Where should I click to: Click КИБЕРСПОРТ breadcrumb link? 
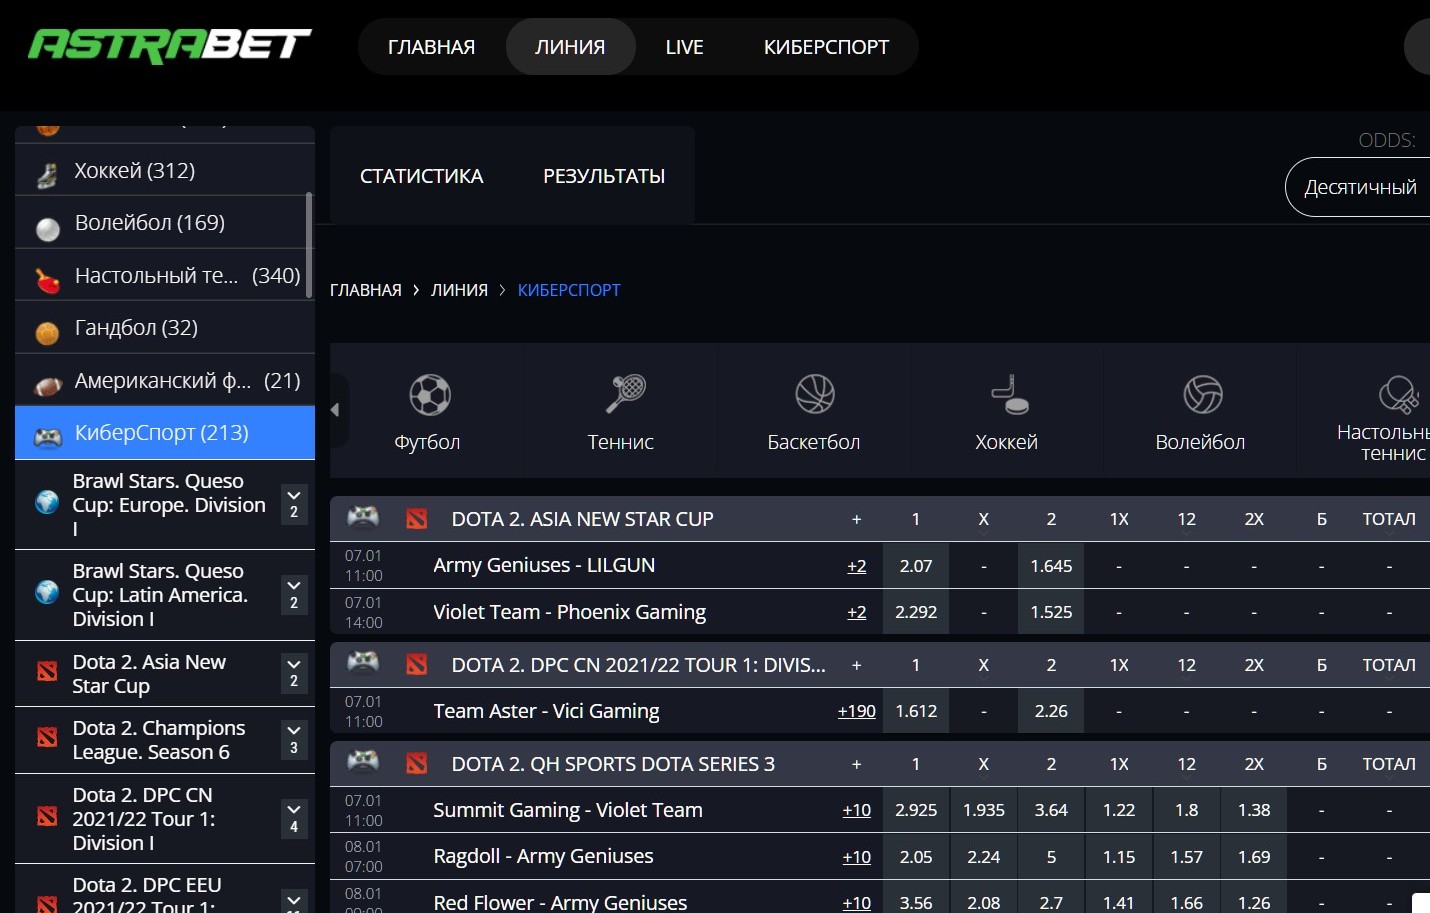[x=569, y=290]
